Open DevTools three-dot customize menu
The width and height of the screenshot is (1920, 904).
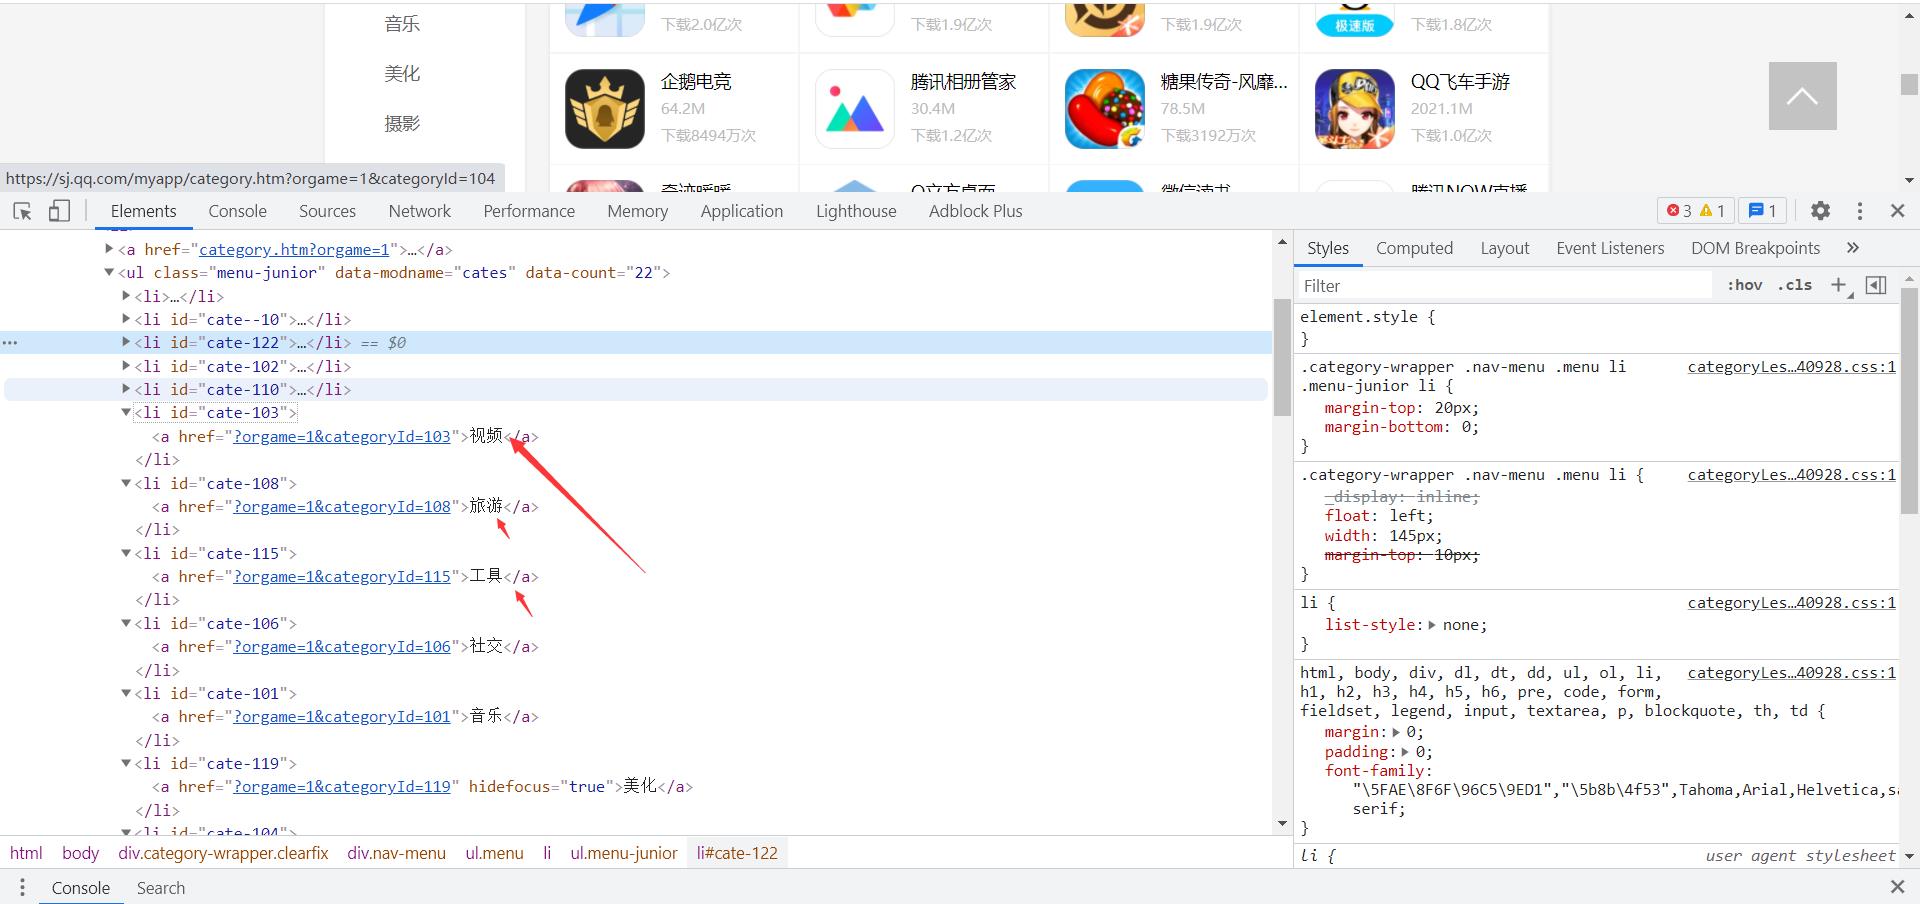pyautogui.click(x=1859, y=211)
